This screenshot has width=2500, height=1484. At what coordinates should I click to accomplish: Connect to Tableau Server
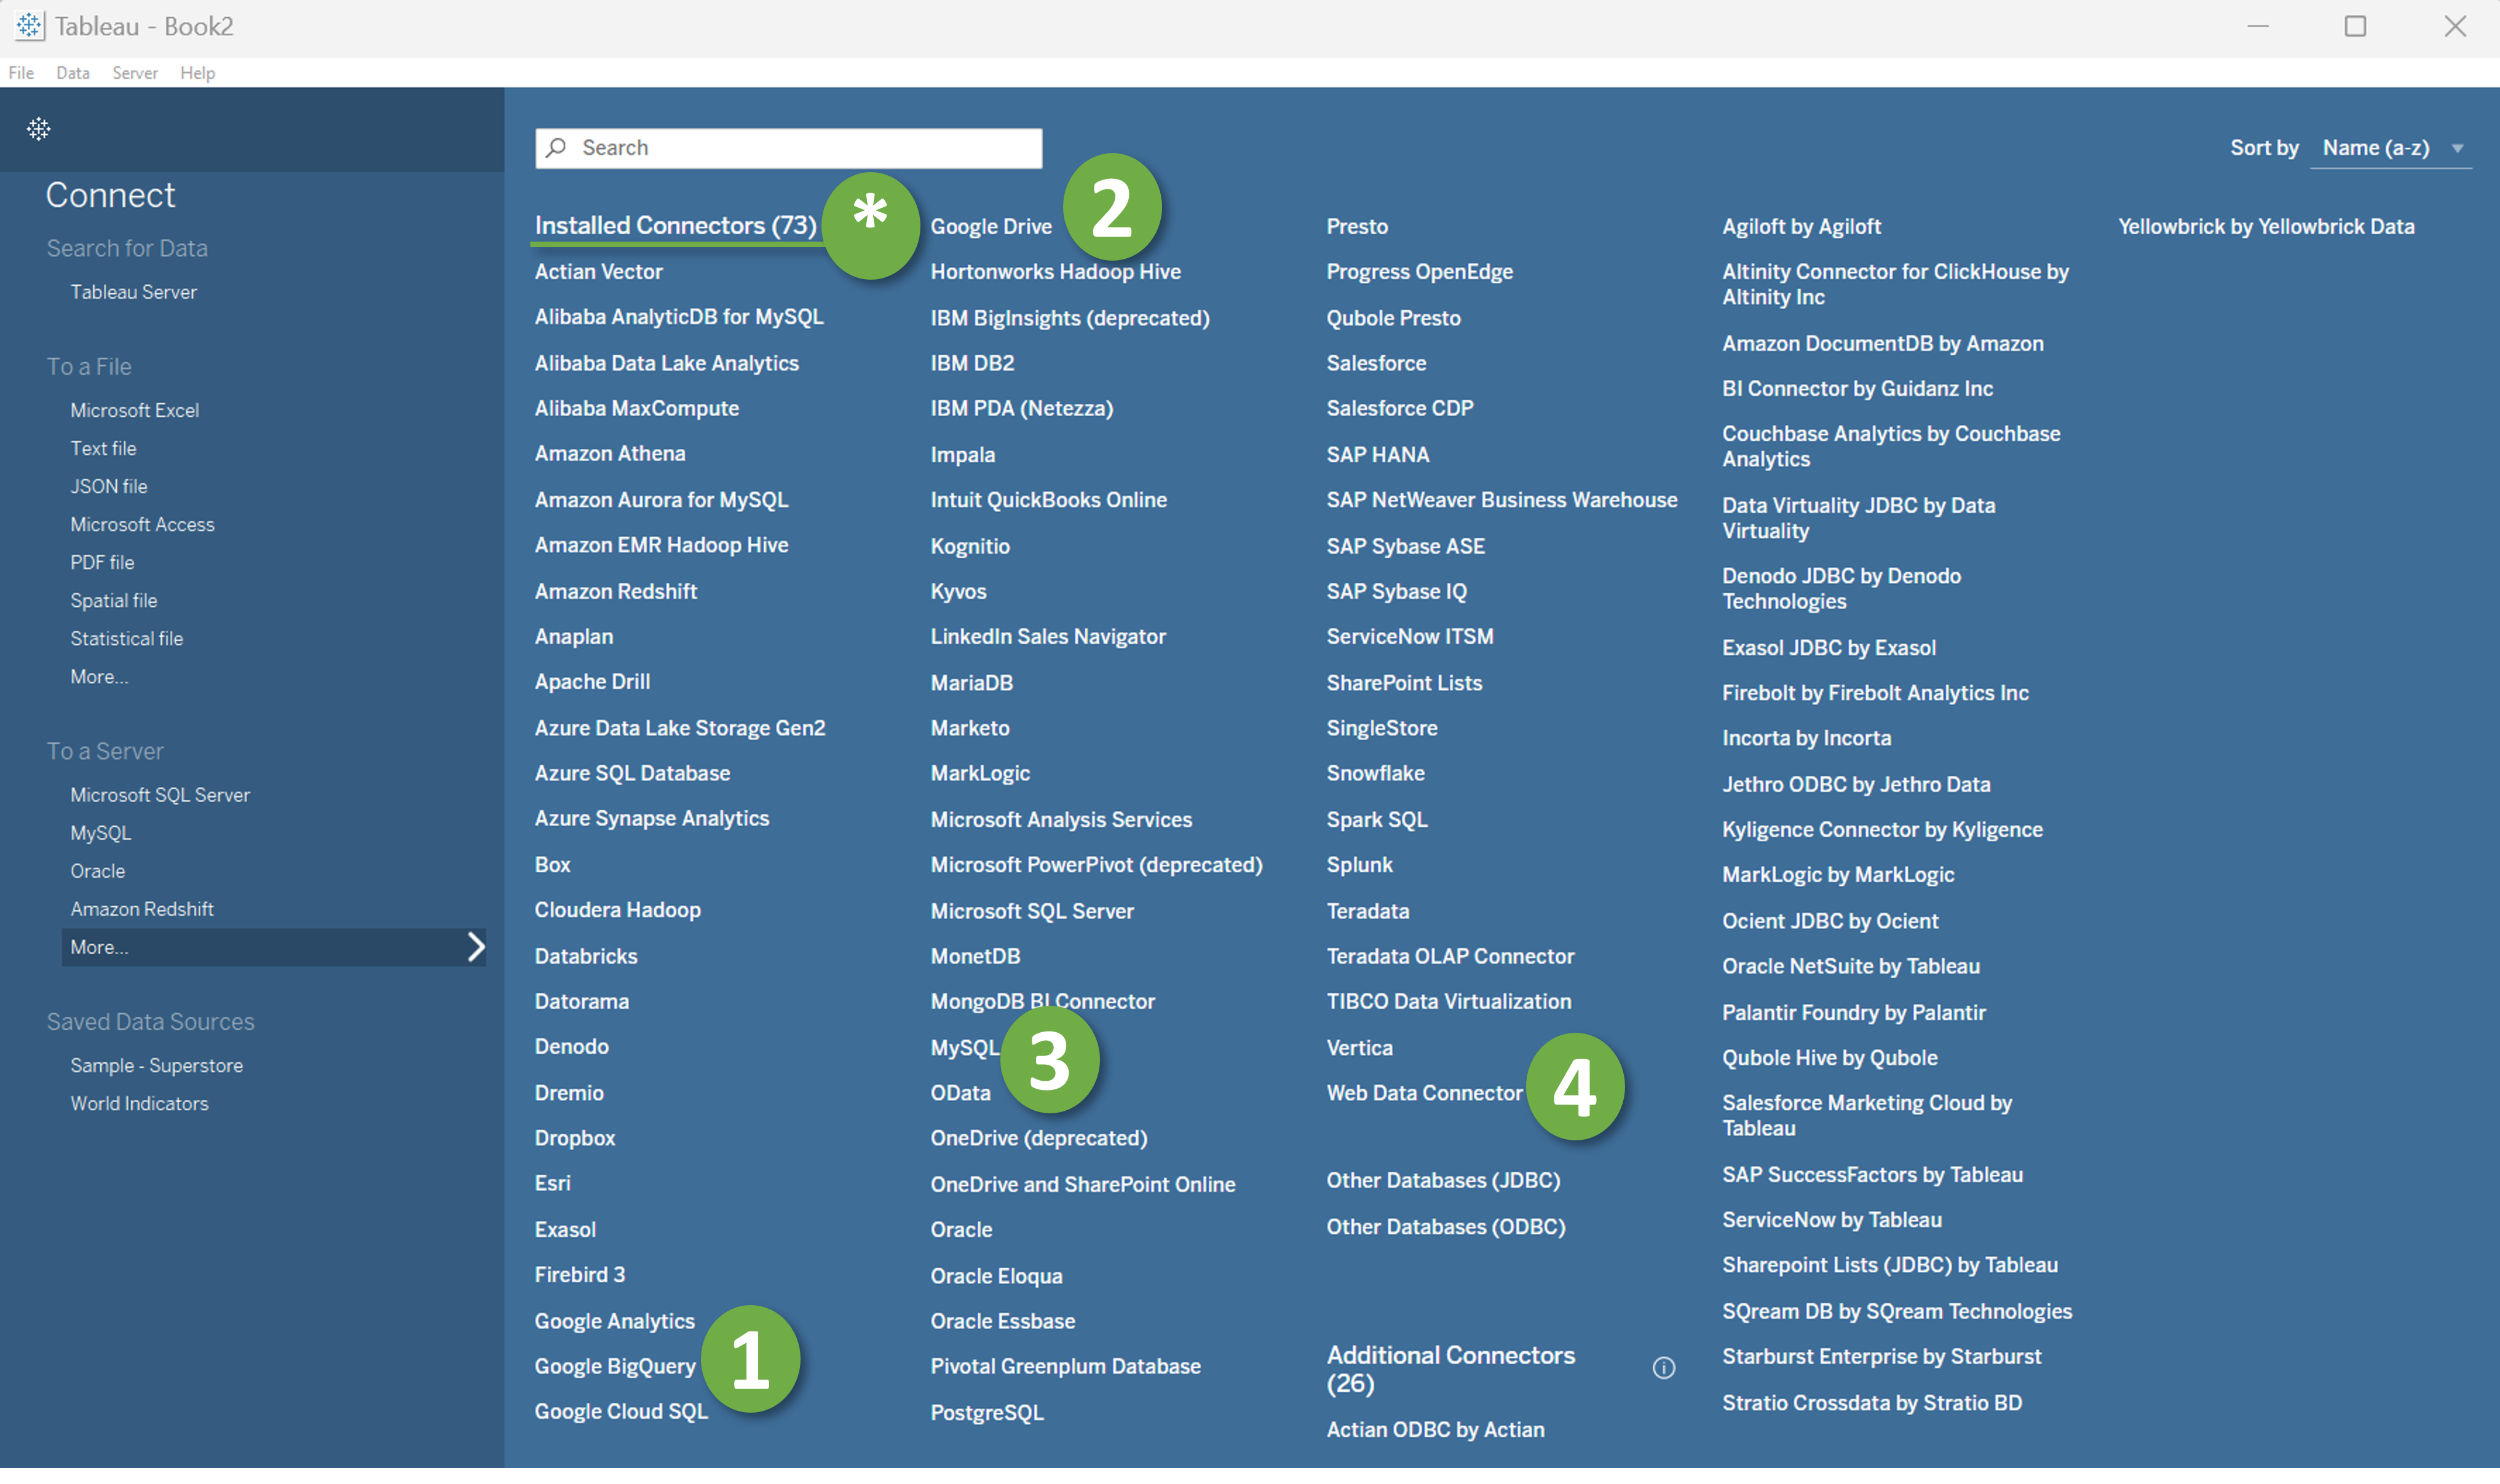point(133,292)
